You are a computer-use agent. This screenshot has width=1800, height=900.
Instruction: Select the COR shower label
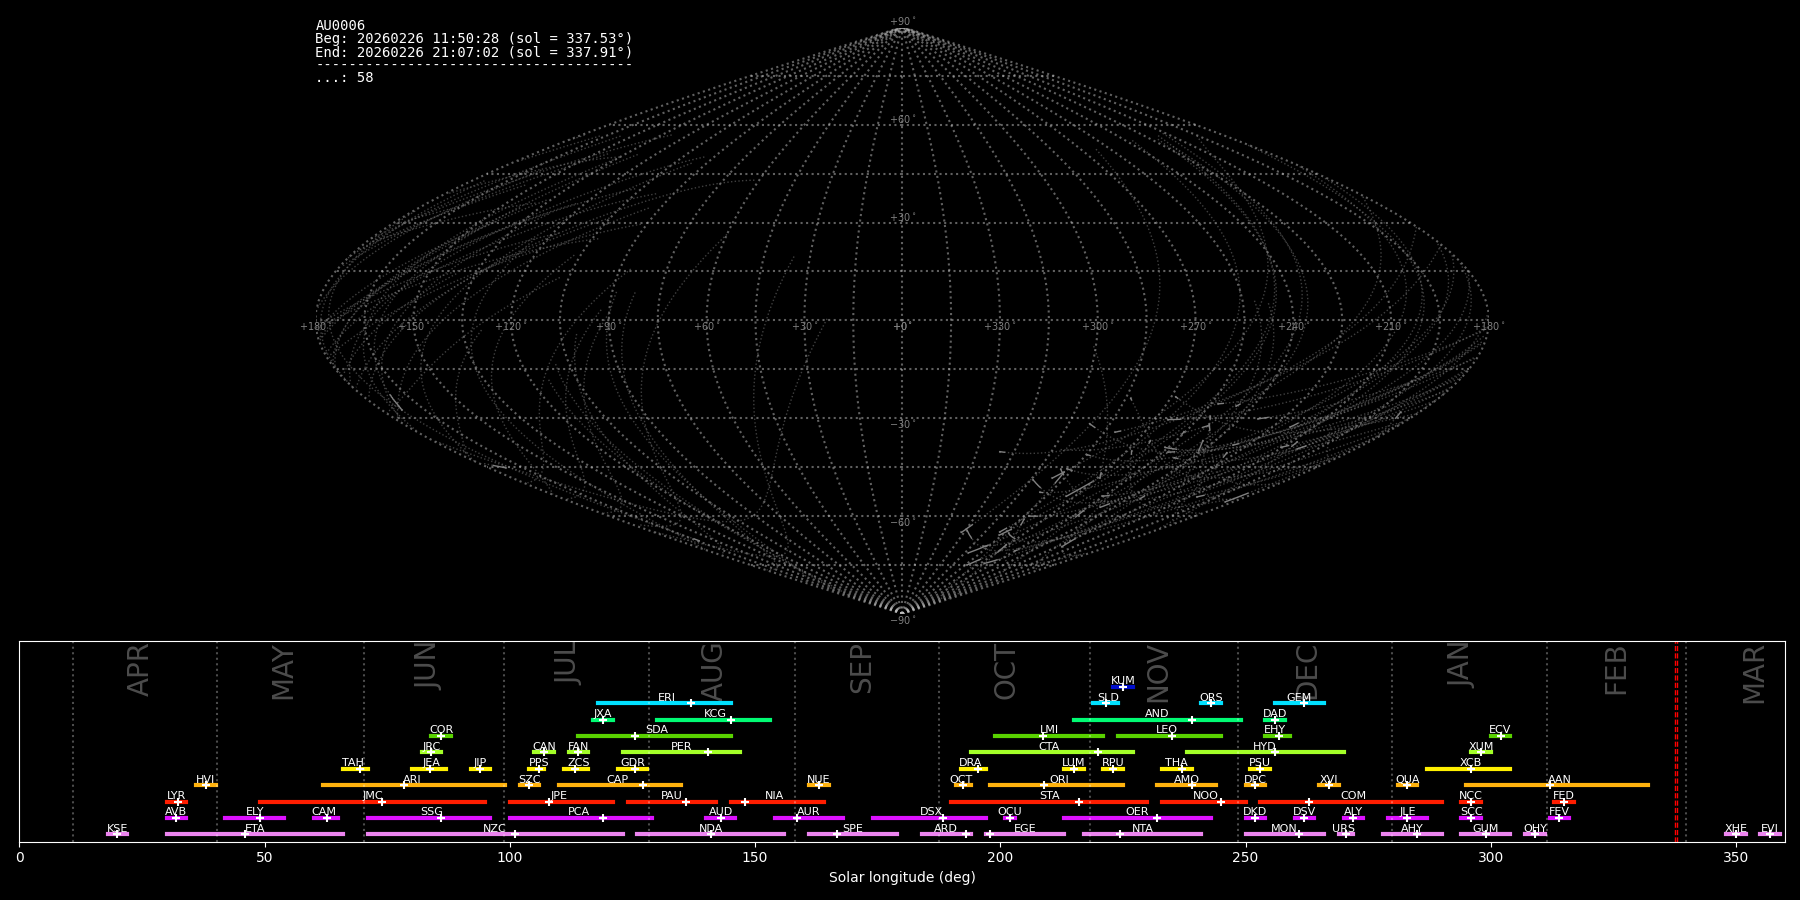point(441,730)
